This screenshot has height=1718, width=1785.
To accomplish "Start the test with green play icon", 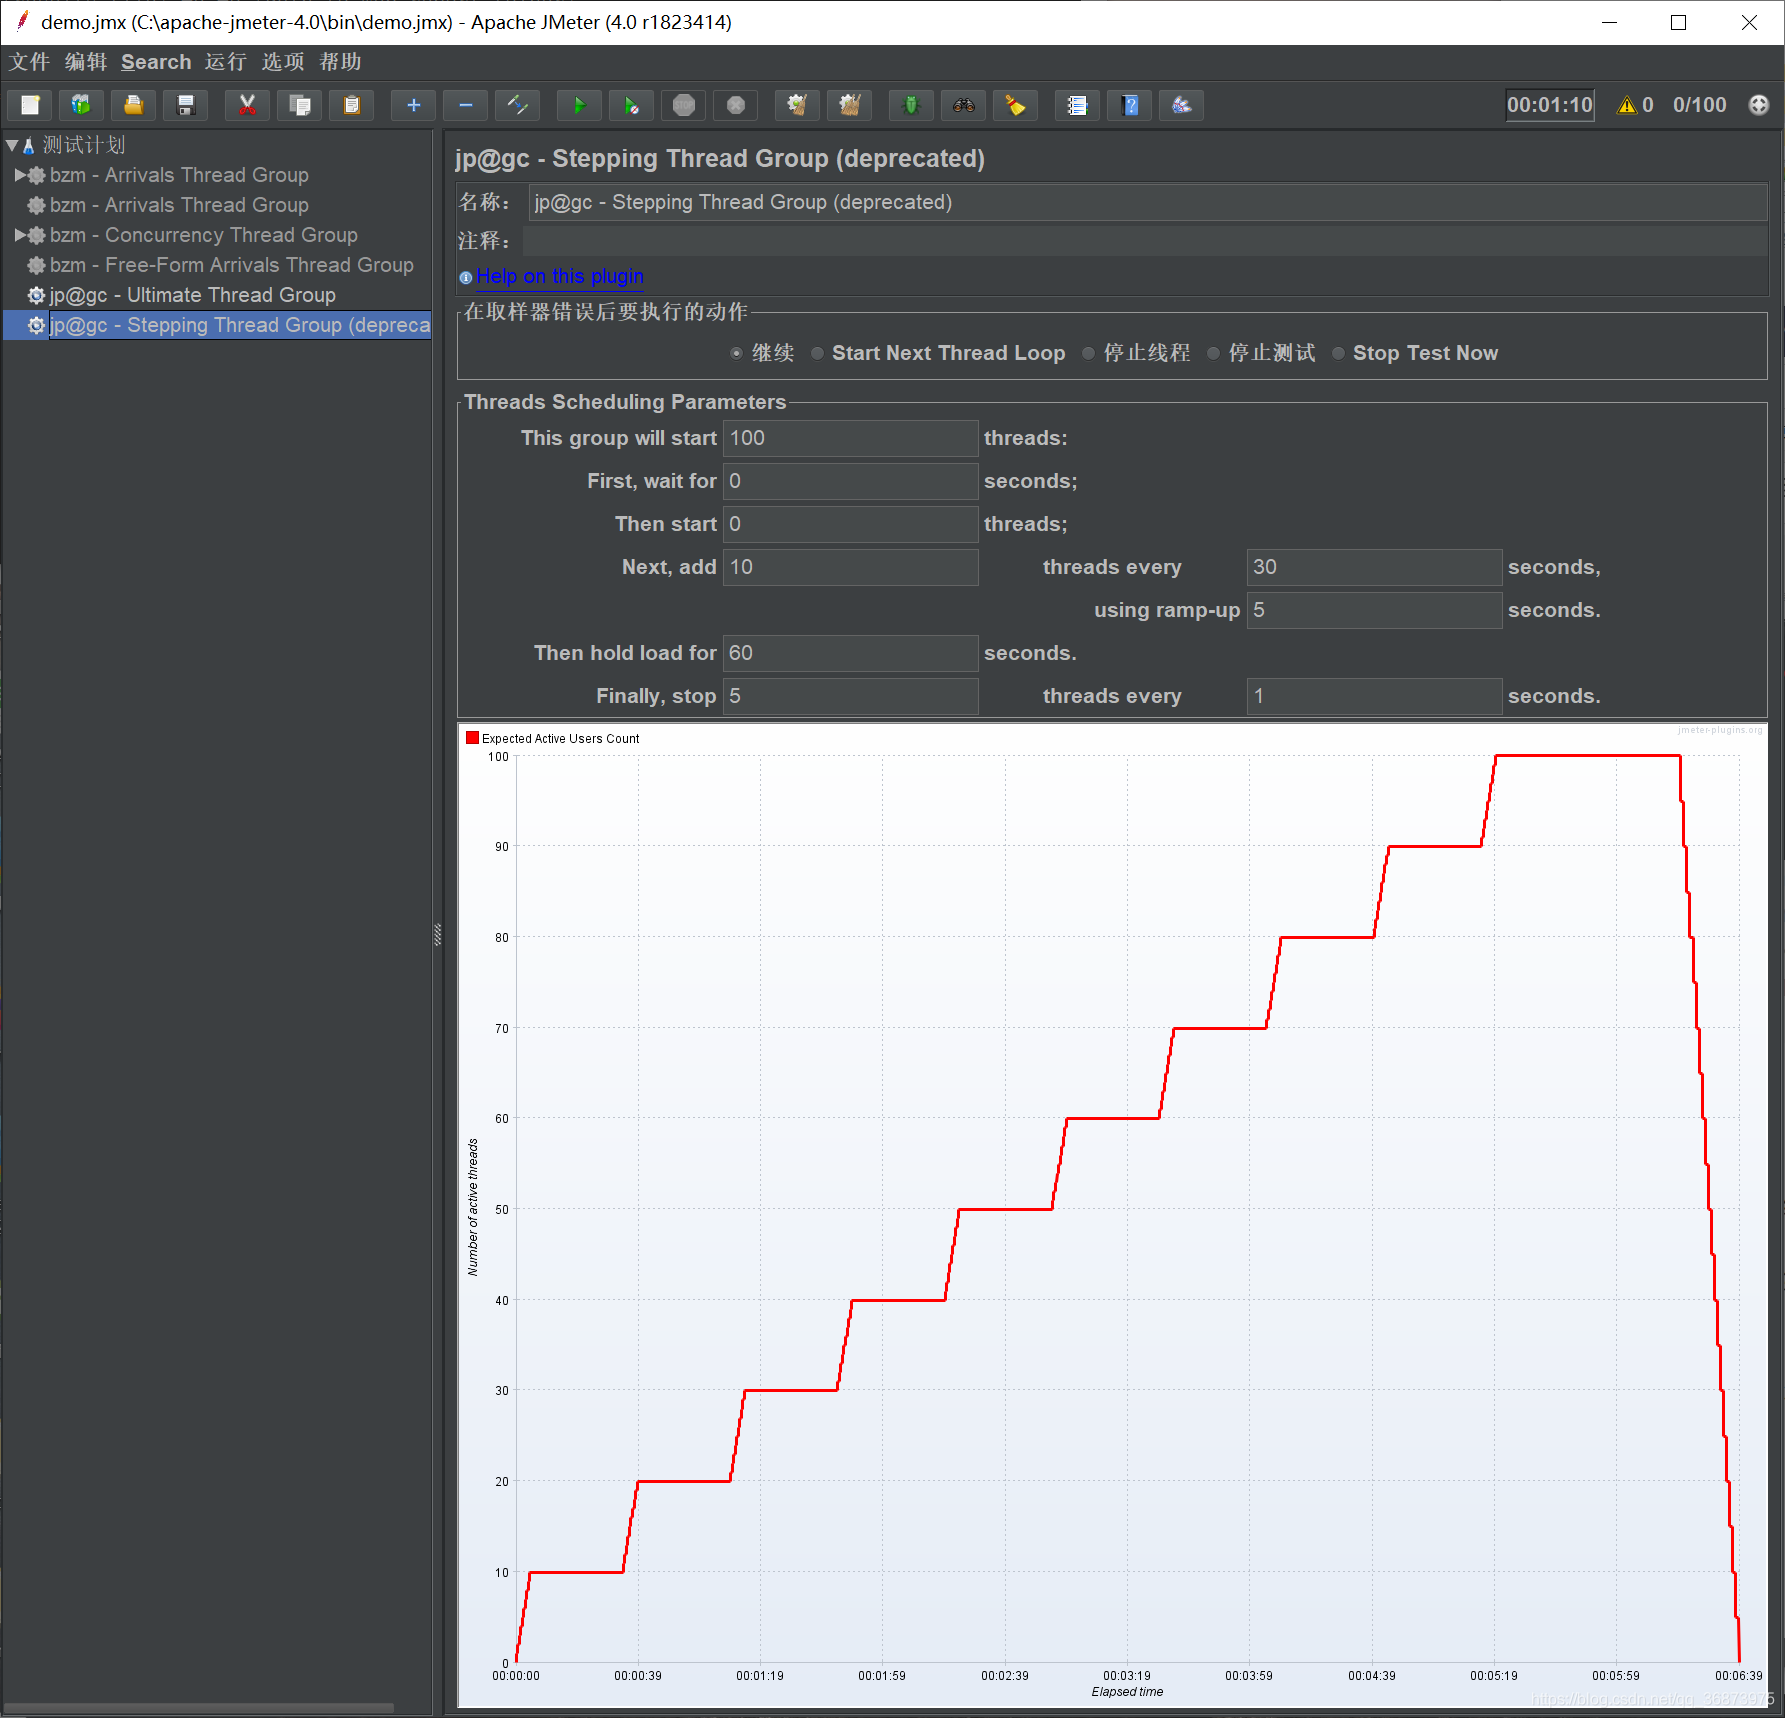I will 579,105.
